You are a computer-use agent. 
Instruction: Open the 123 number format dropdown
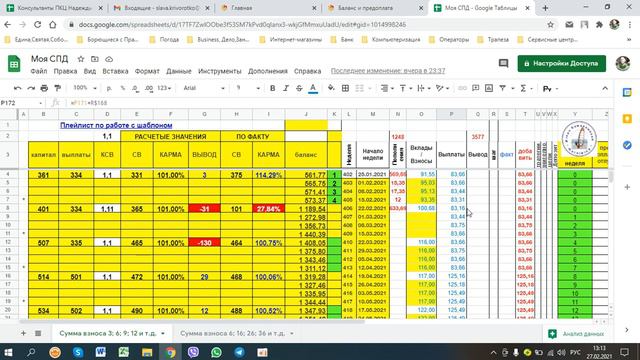[164, 88]
